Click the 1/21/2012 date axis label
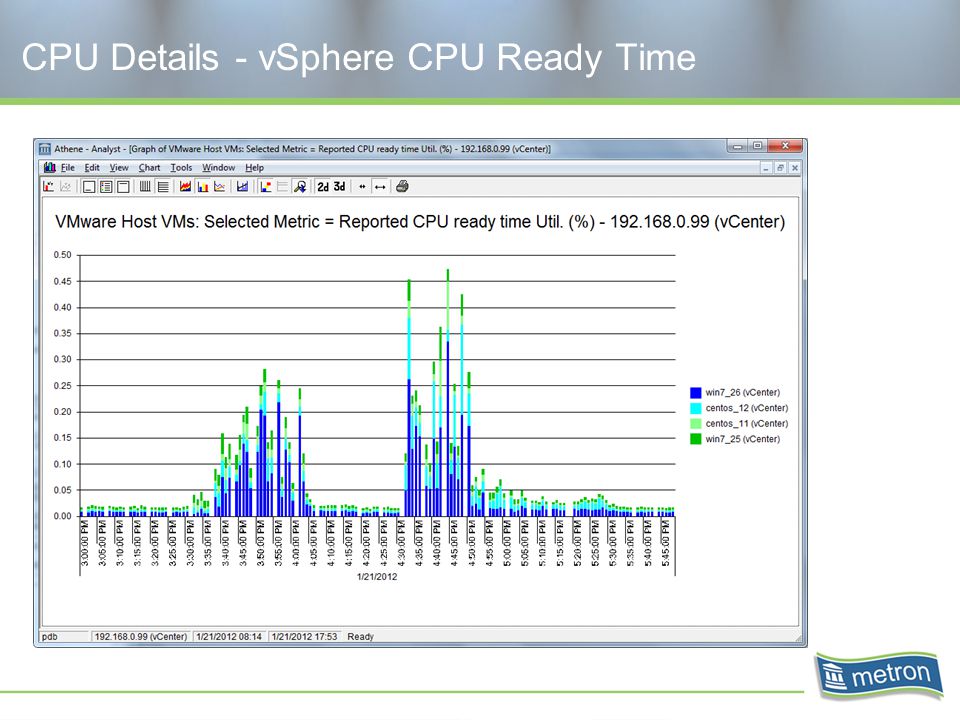 (x=377, y=577)
